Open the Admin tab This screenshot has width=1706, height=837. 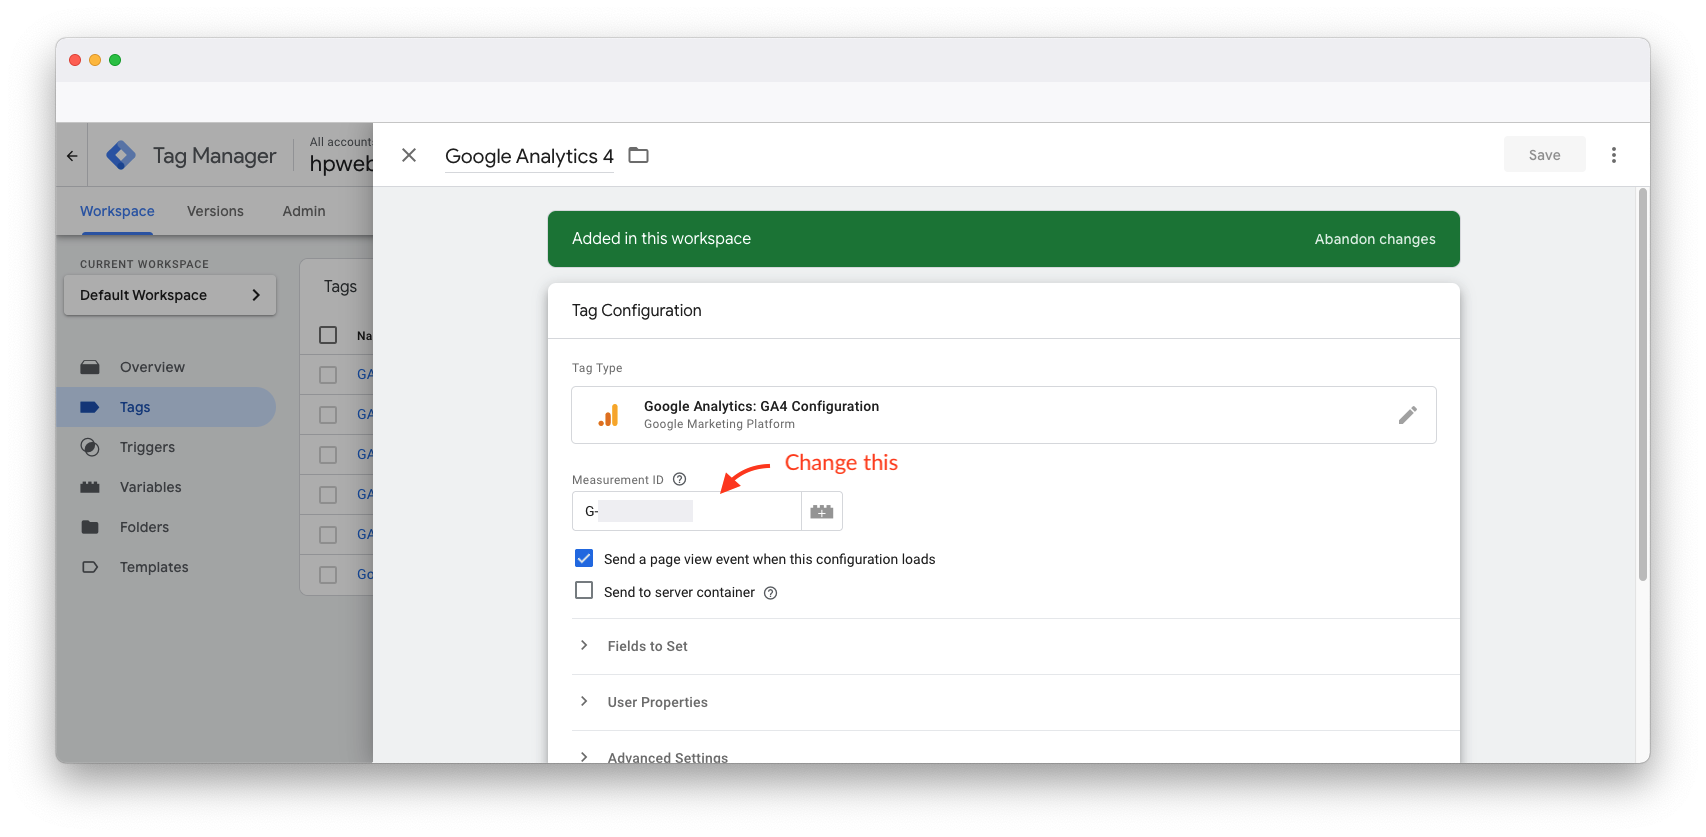pyautogui.click(x=304, y=211)
